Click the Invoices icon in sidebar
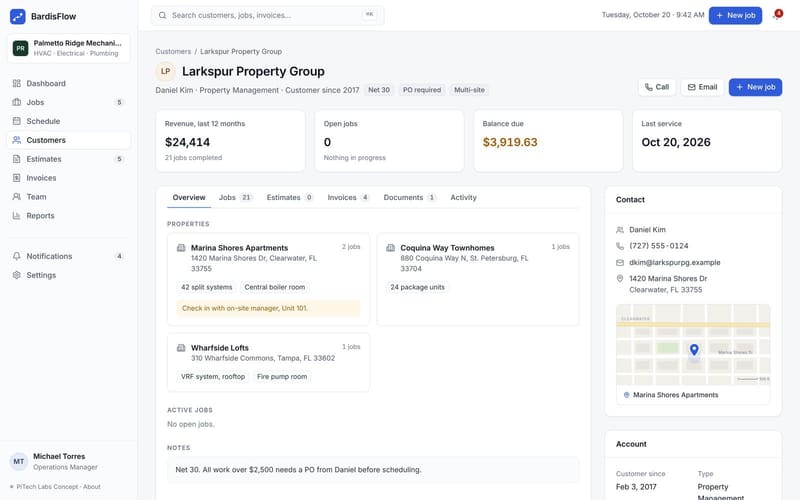Image resolution: width=800 pixels, height=500 pixels. (17, 178)
